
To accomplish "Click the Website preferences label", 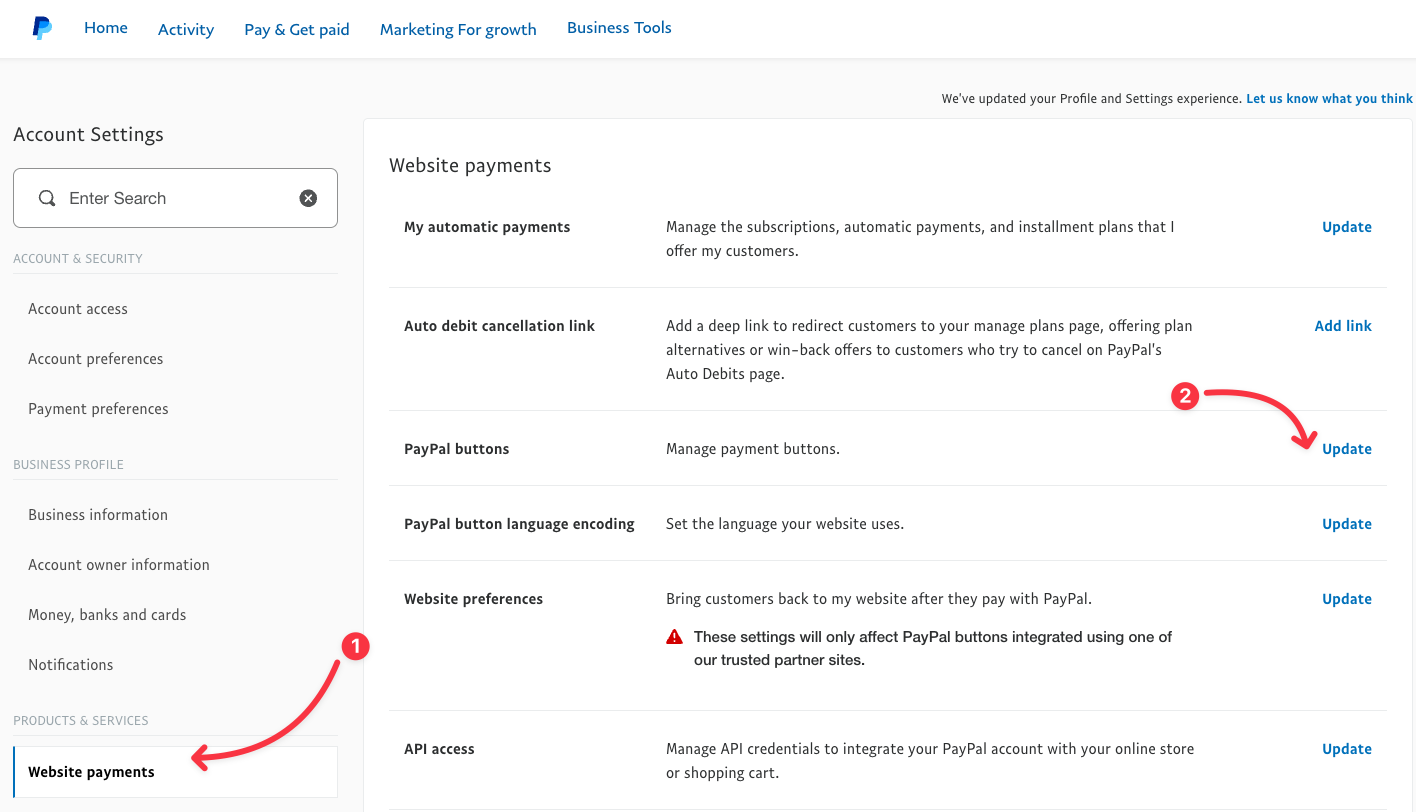I will click(x=473, y=599).
